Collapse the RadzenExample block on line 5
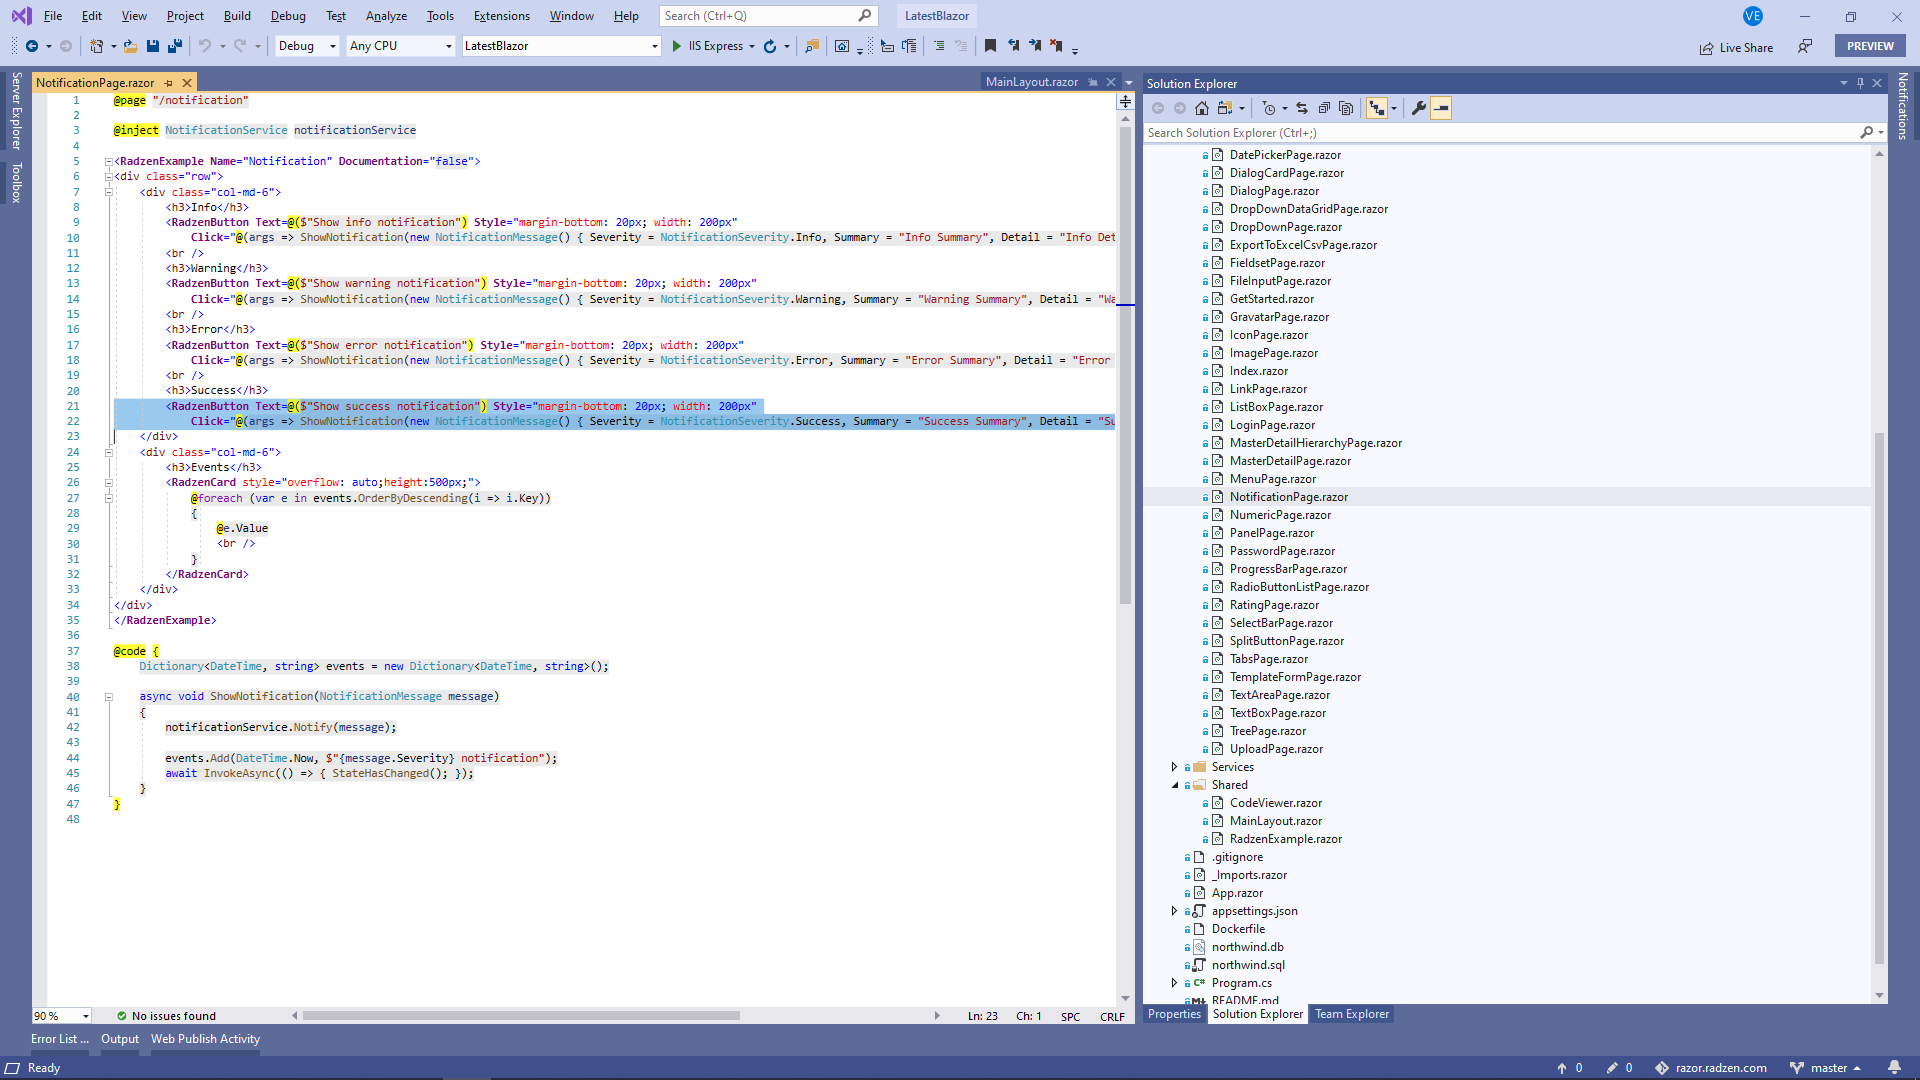The image size is (1920, 1080). click(109, 161)
